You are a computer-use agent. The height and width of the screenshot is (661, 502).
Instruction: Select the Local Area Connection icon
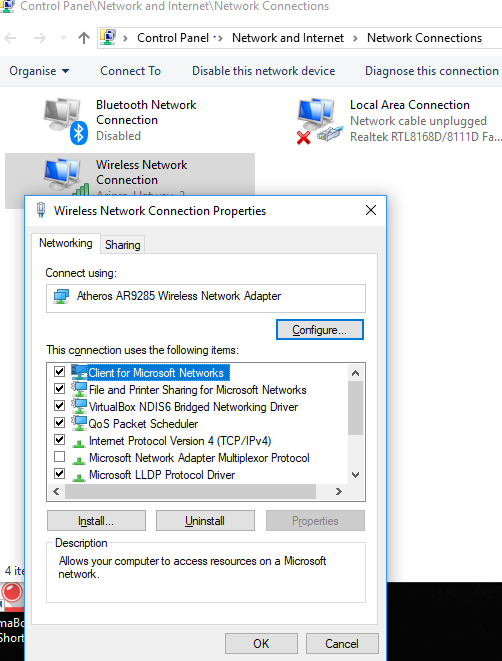pyautogui.click(x=320, y=121)
